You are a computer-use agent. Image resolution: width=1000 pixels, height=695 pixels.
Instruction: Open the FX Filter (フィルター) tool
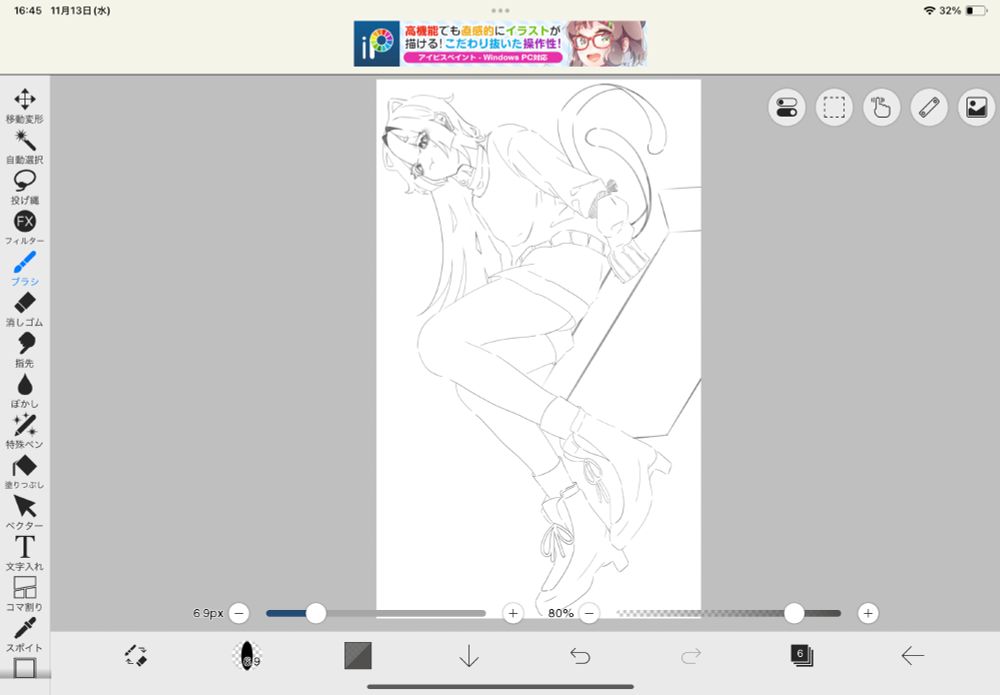[x=25, y=228]
